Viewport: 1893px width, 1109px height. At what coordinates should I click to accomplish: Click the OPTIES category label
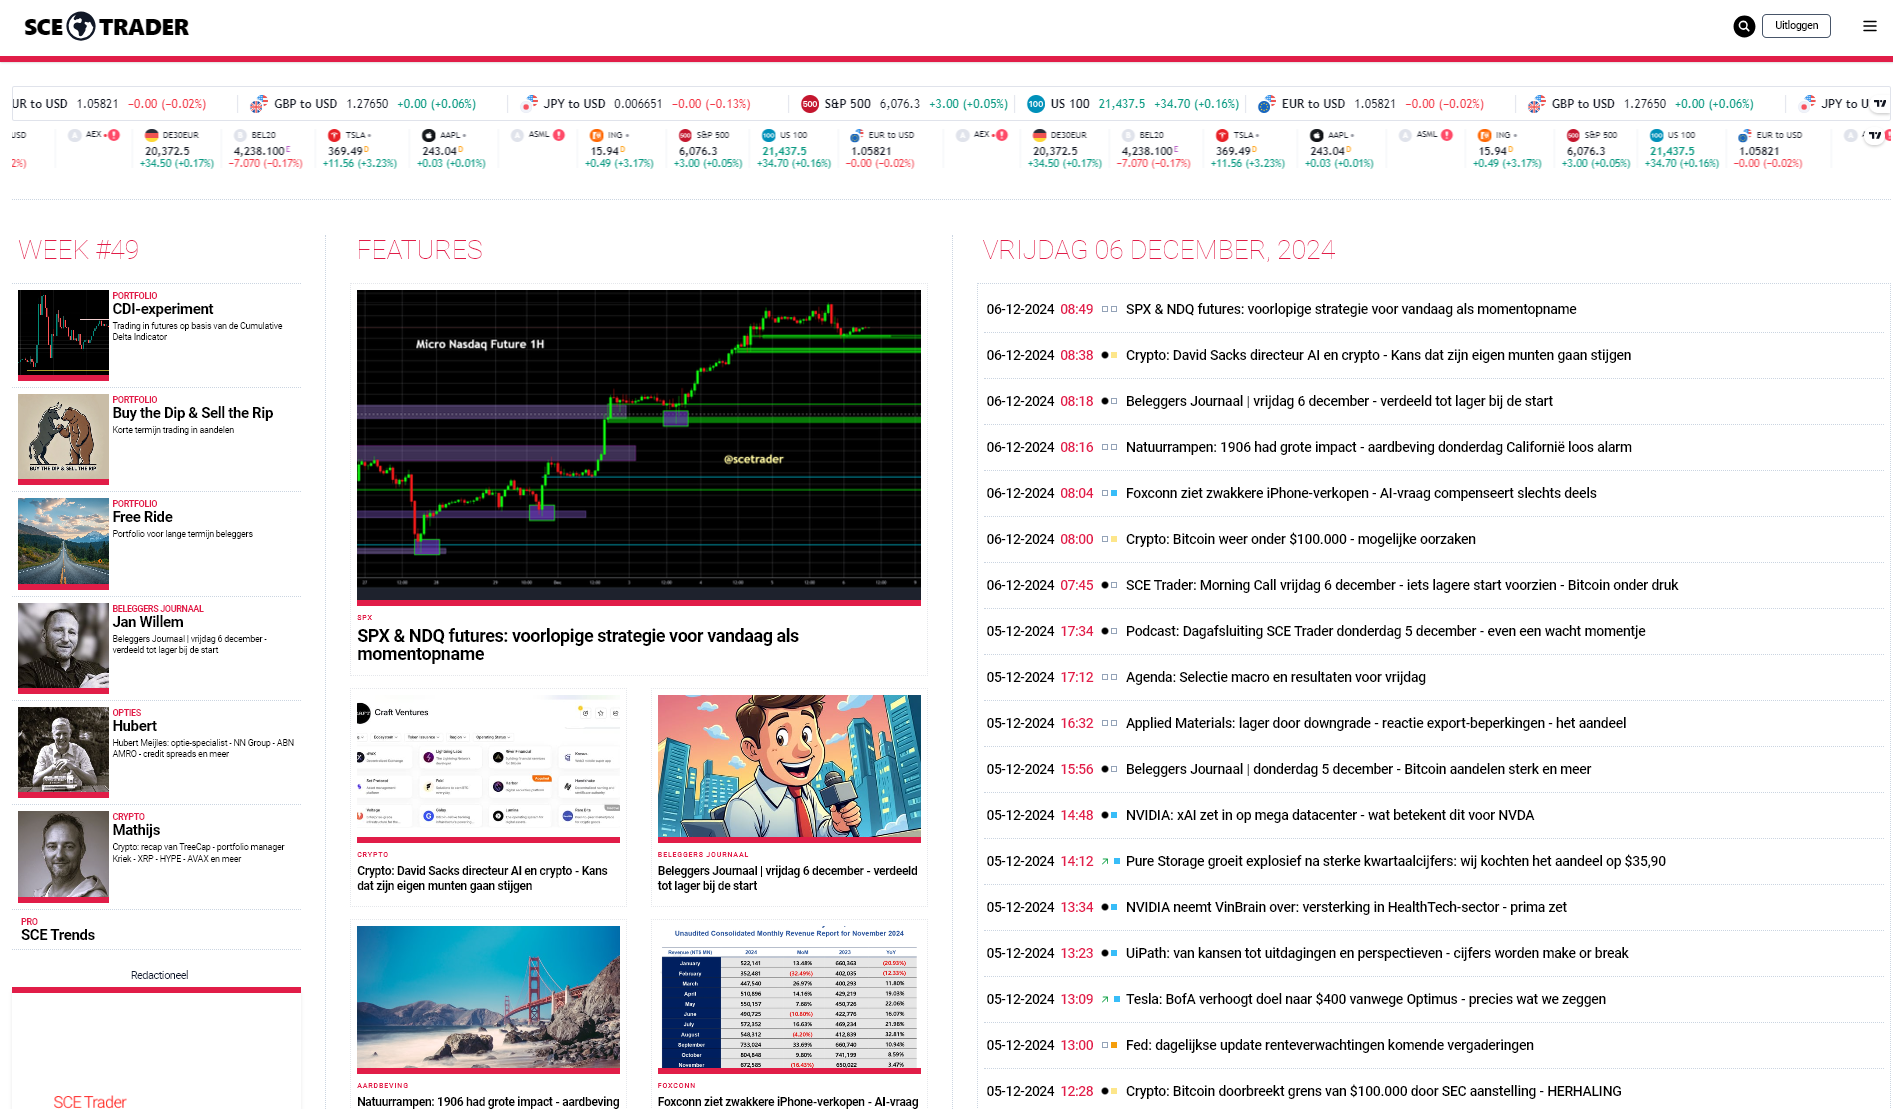click(127, 713)
